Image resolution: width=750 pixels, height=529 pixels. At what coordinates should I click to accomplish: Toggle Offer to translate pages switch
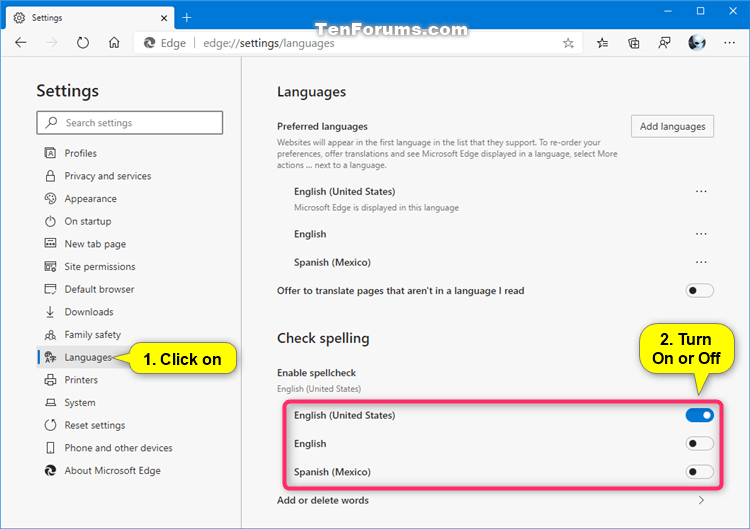click(699, 290)
